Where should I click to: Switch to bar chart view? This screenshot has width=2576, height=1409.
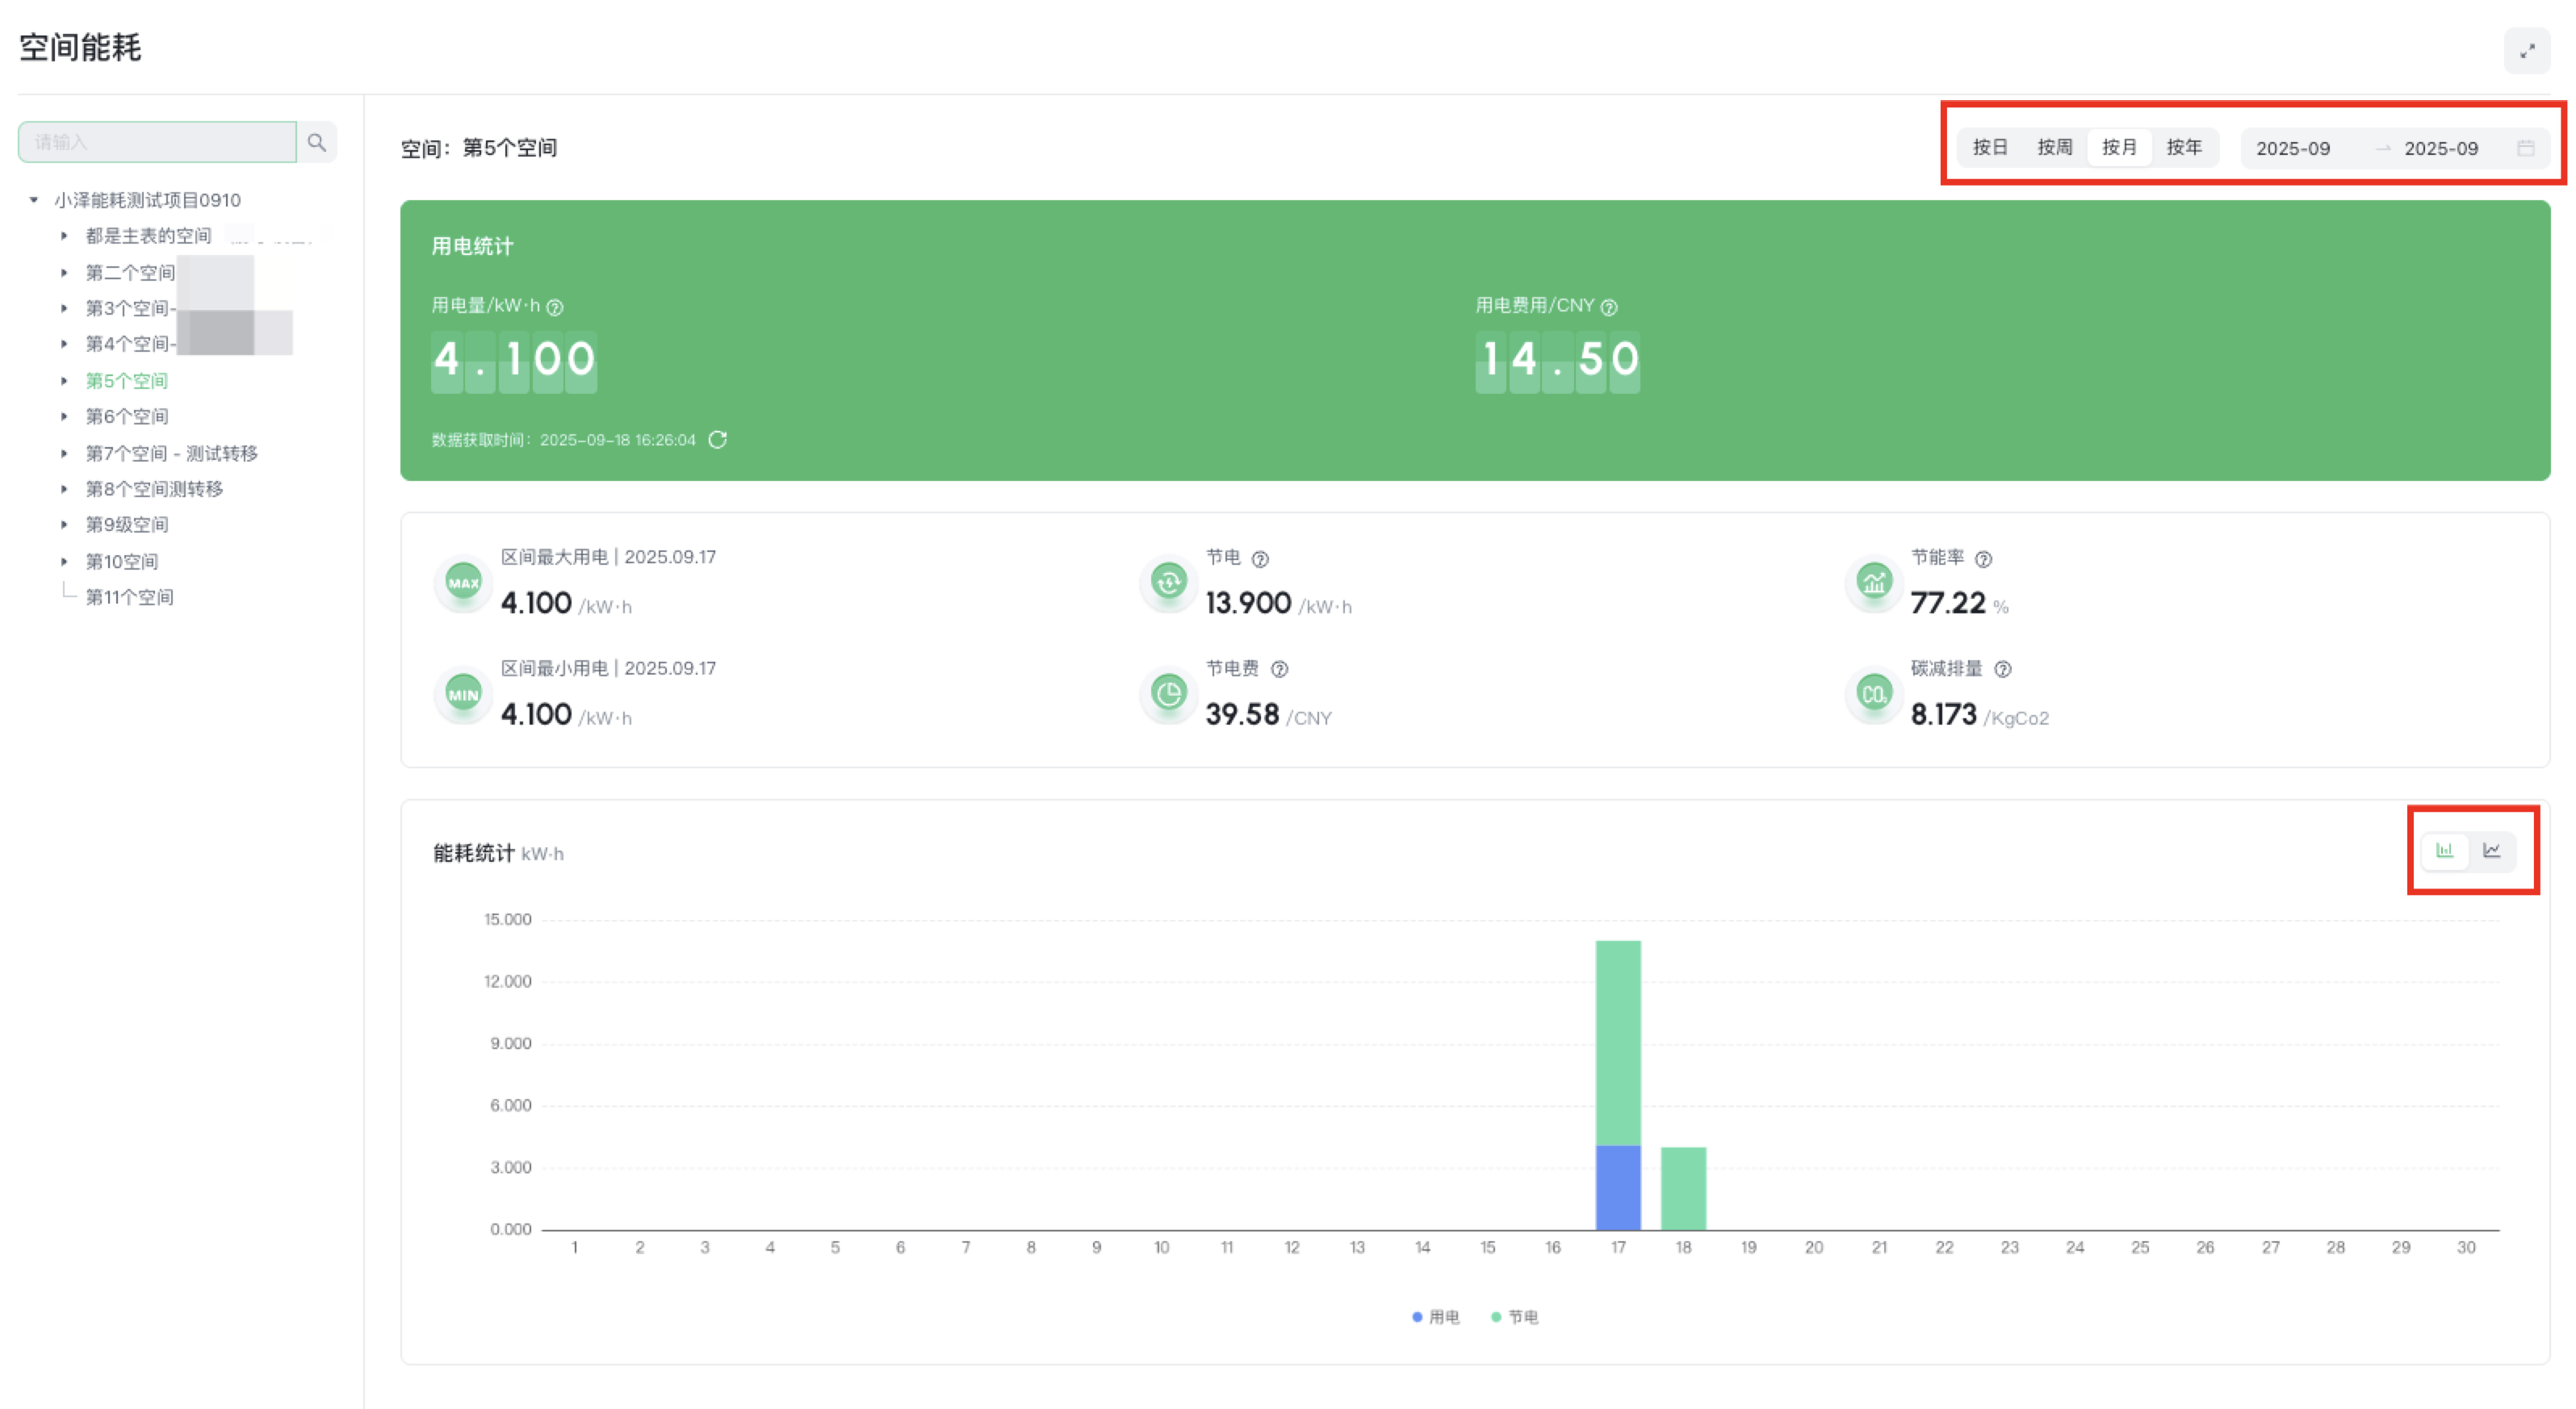pyautogui.click(x=2444, y=851)
